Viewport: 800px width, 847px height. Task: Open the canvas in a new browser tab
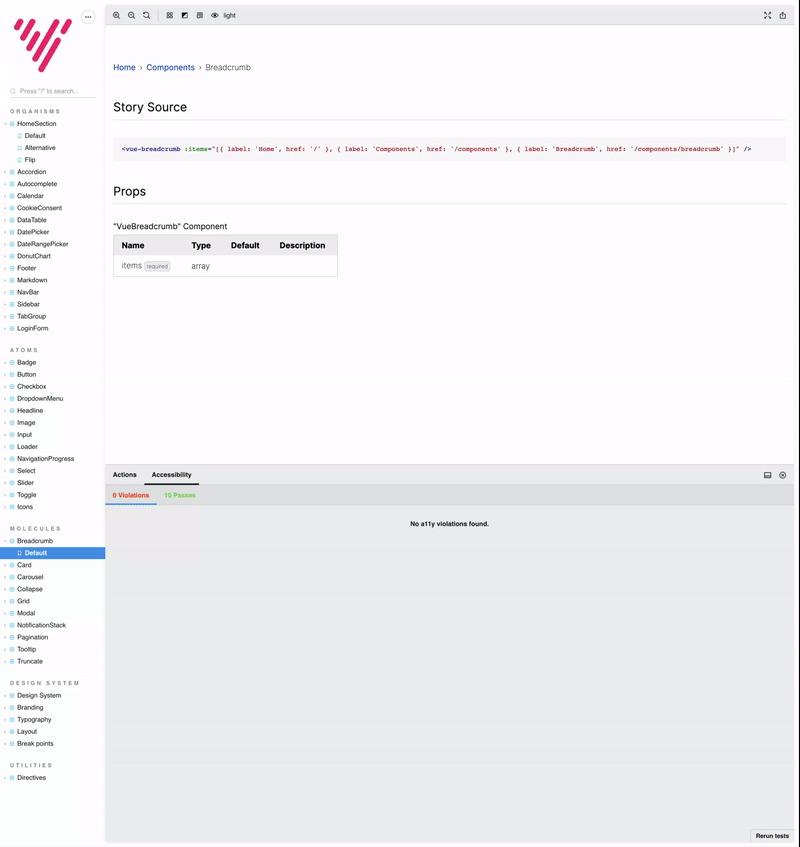tap(784, 15)
